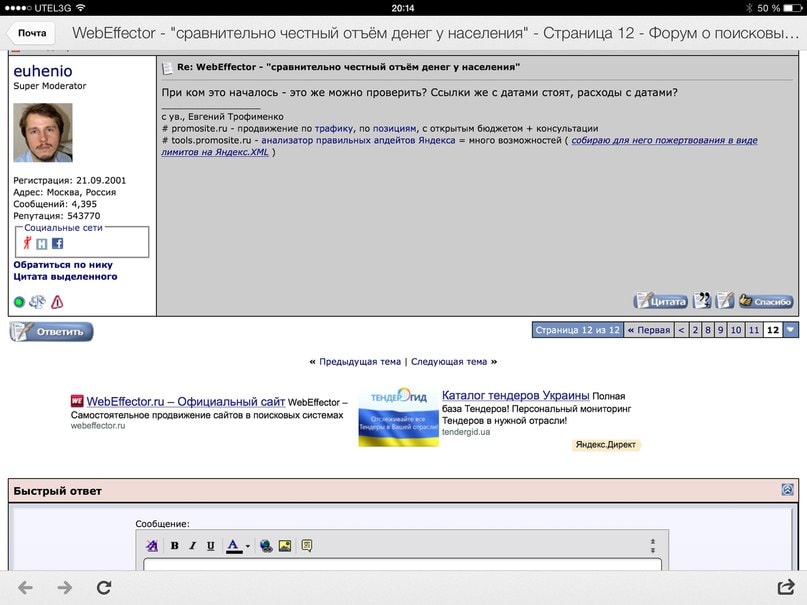Click the multi-quote icon on the post

702,301
